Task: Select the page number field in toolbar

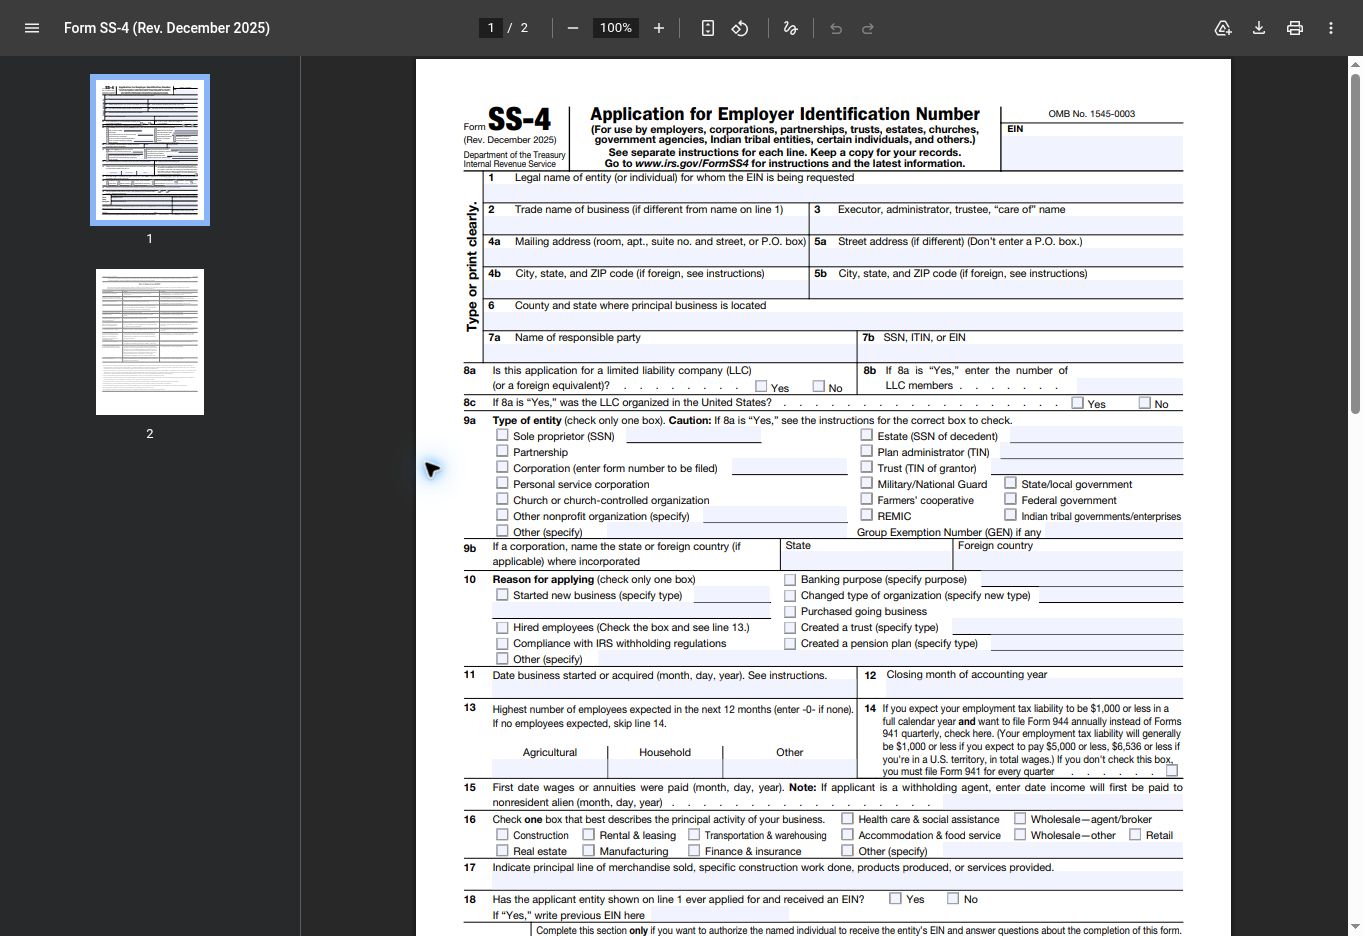Action: 490,28
